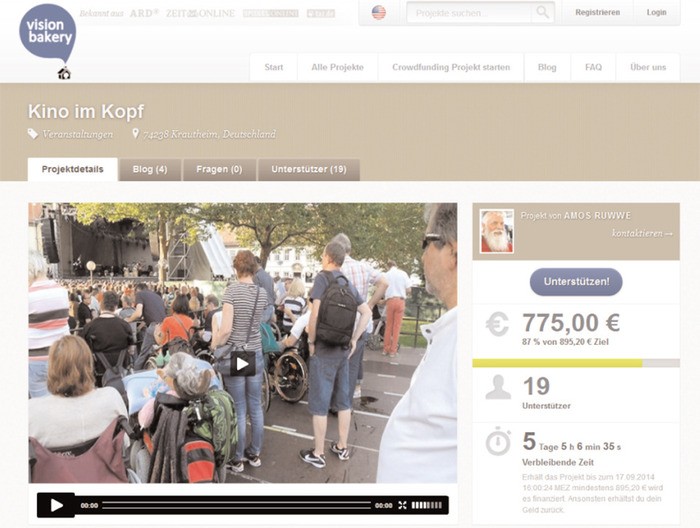Open the Crowdfunding Projekt starten menu item

pos(451,67)
